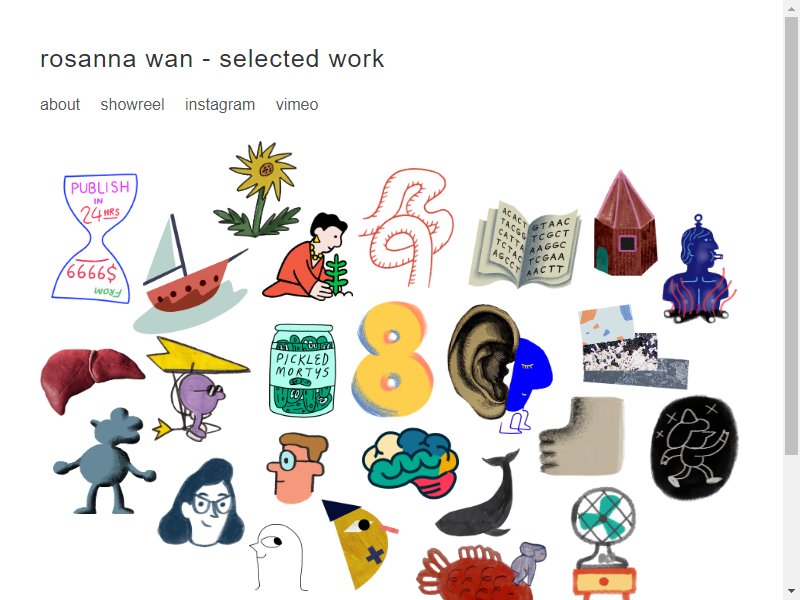The image size is (800, 600).
Task: Open the yellow number 8 artwork
Action: pos(392,359)
